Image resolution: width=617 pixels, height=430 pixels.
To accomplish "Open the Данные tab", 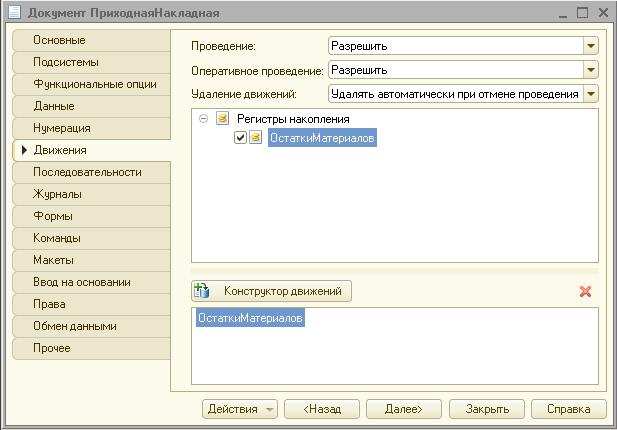I will (x=92, y=106).
